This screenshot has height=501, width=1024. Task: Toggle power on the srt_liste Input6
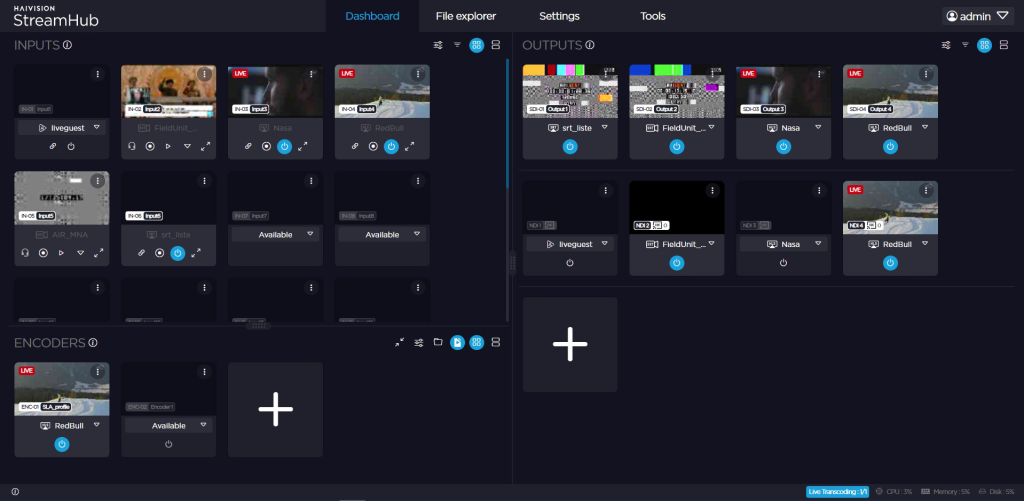point(177,253)
